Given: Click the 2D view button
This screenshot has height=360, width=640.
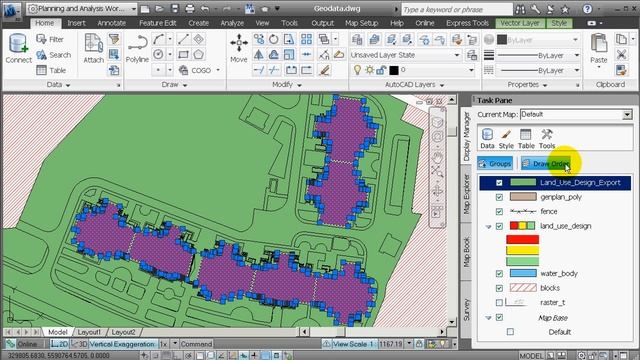Looking at the screenshot, I should [60, 344].
